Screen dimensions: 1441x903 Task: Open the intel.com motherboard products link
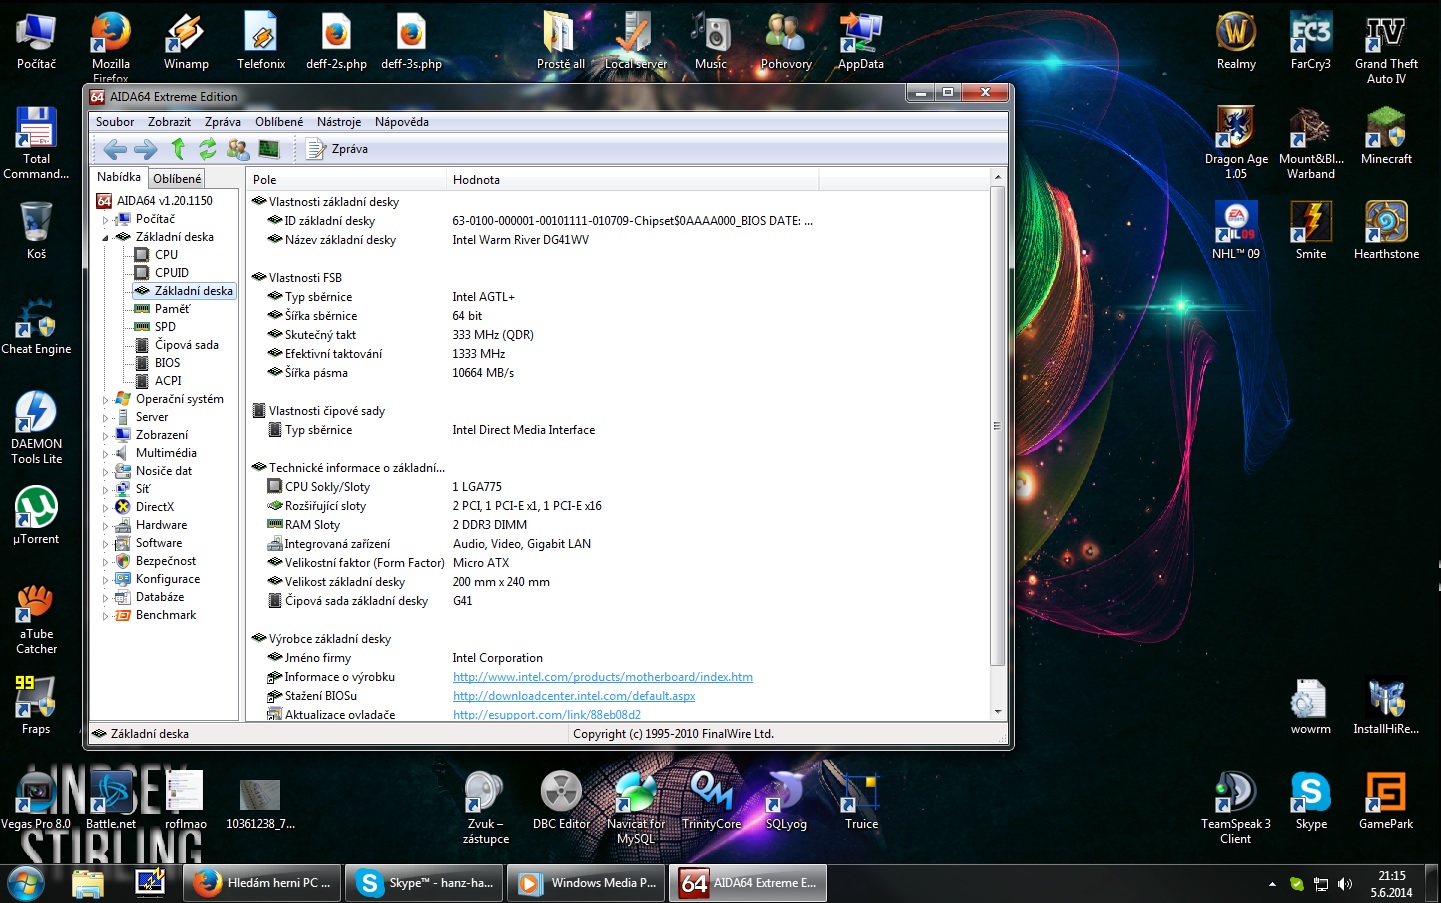pos(603,677)
